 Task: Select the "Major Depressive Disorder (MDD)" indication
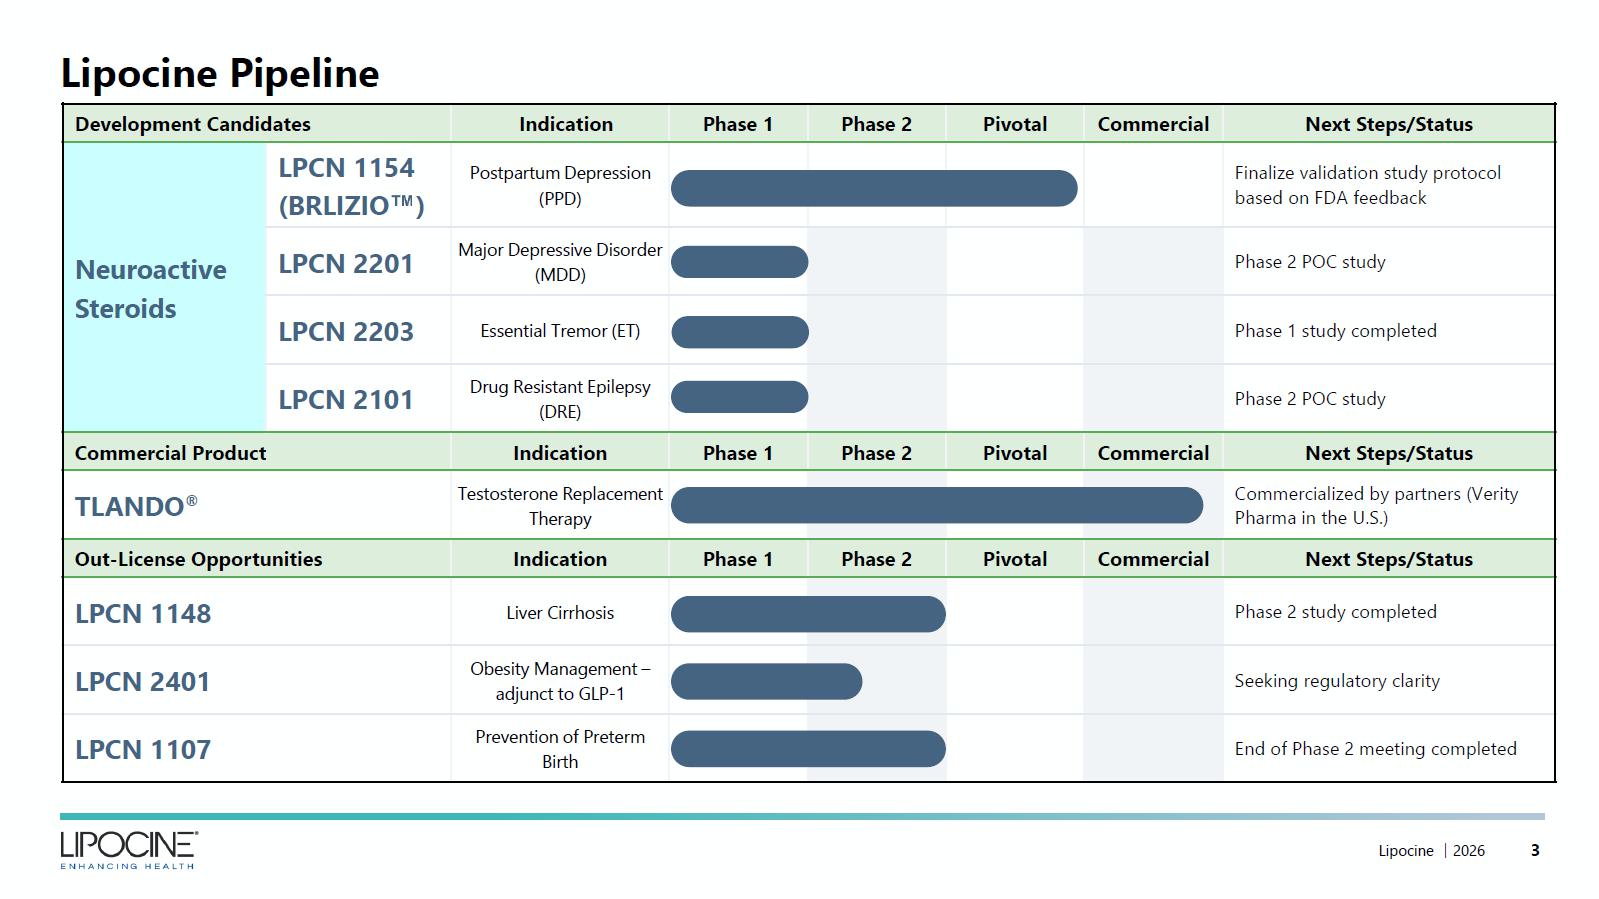tap(560, 262)
